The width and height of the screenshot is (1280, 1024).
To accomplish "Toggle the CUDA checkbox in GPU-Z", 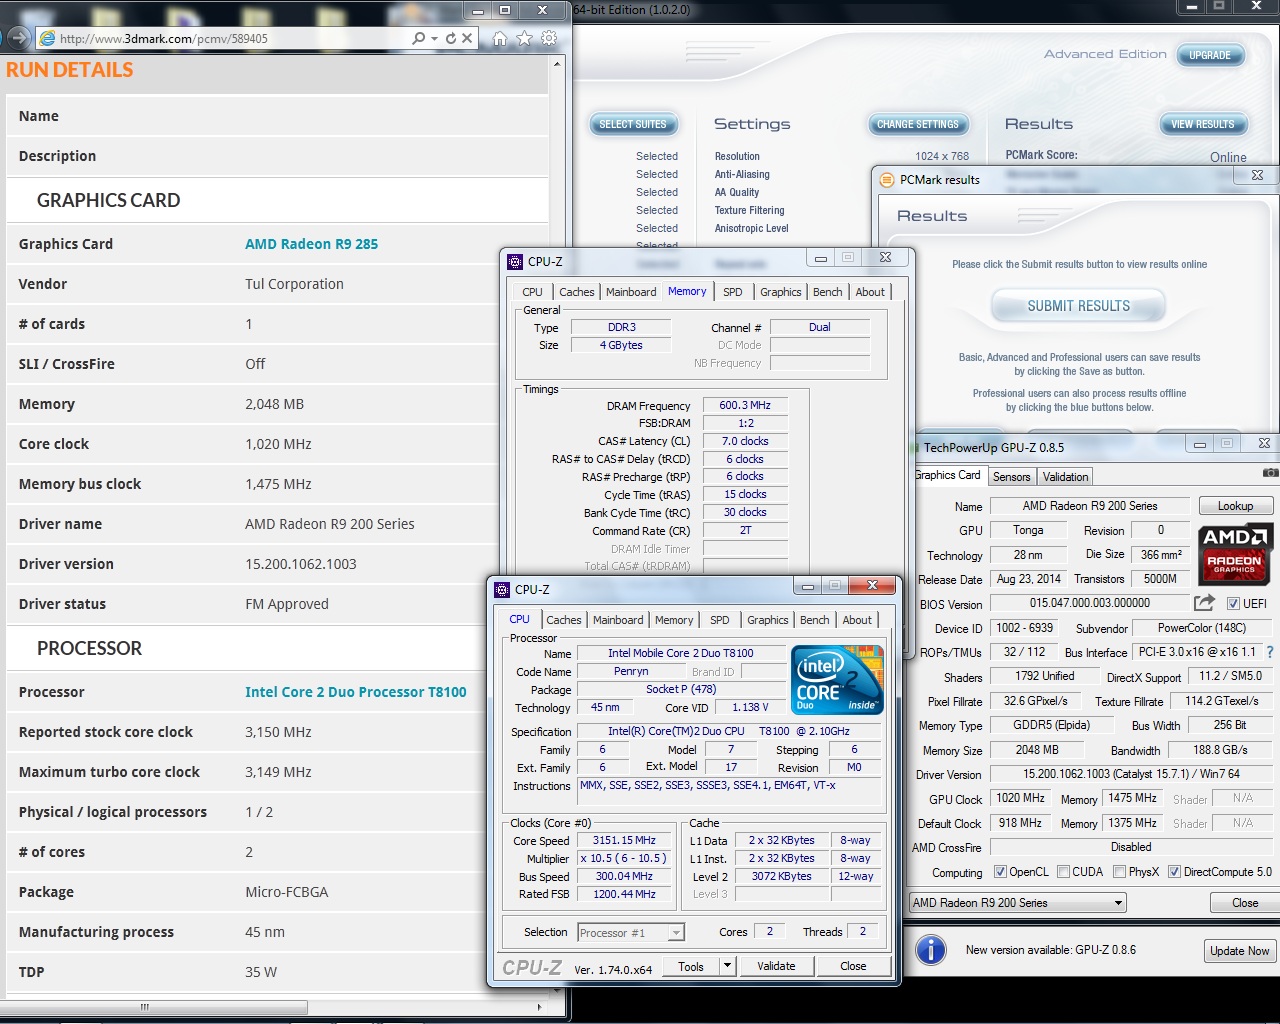I will pyautogui.click(x=1063, y=872).
